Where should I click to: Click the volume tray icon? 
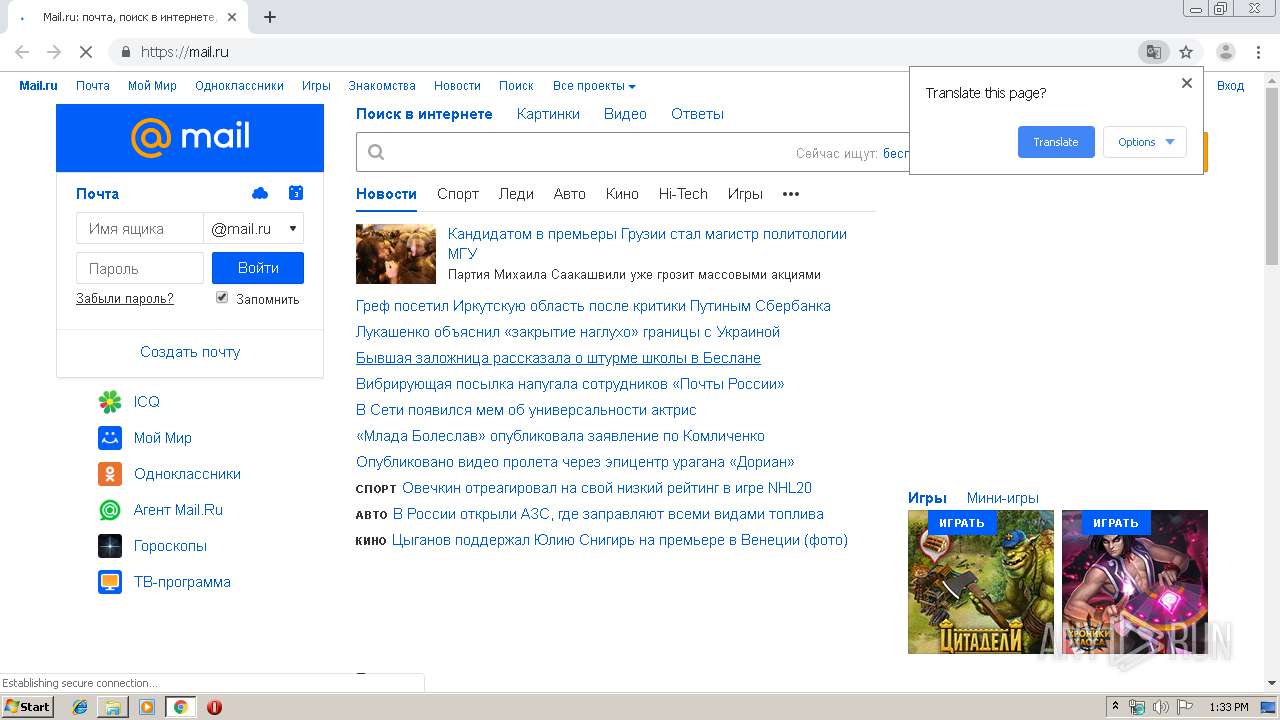coord(1161,707)
